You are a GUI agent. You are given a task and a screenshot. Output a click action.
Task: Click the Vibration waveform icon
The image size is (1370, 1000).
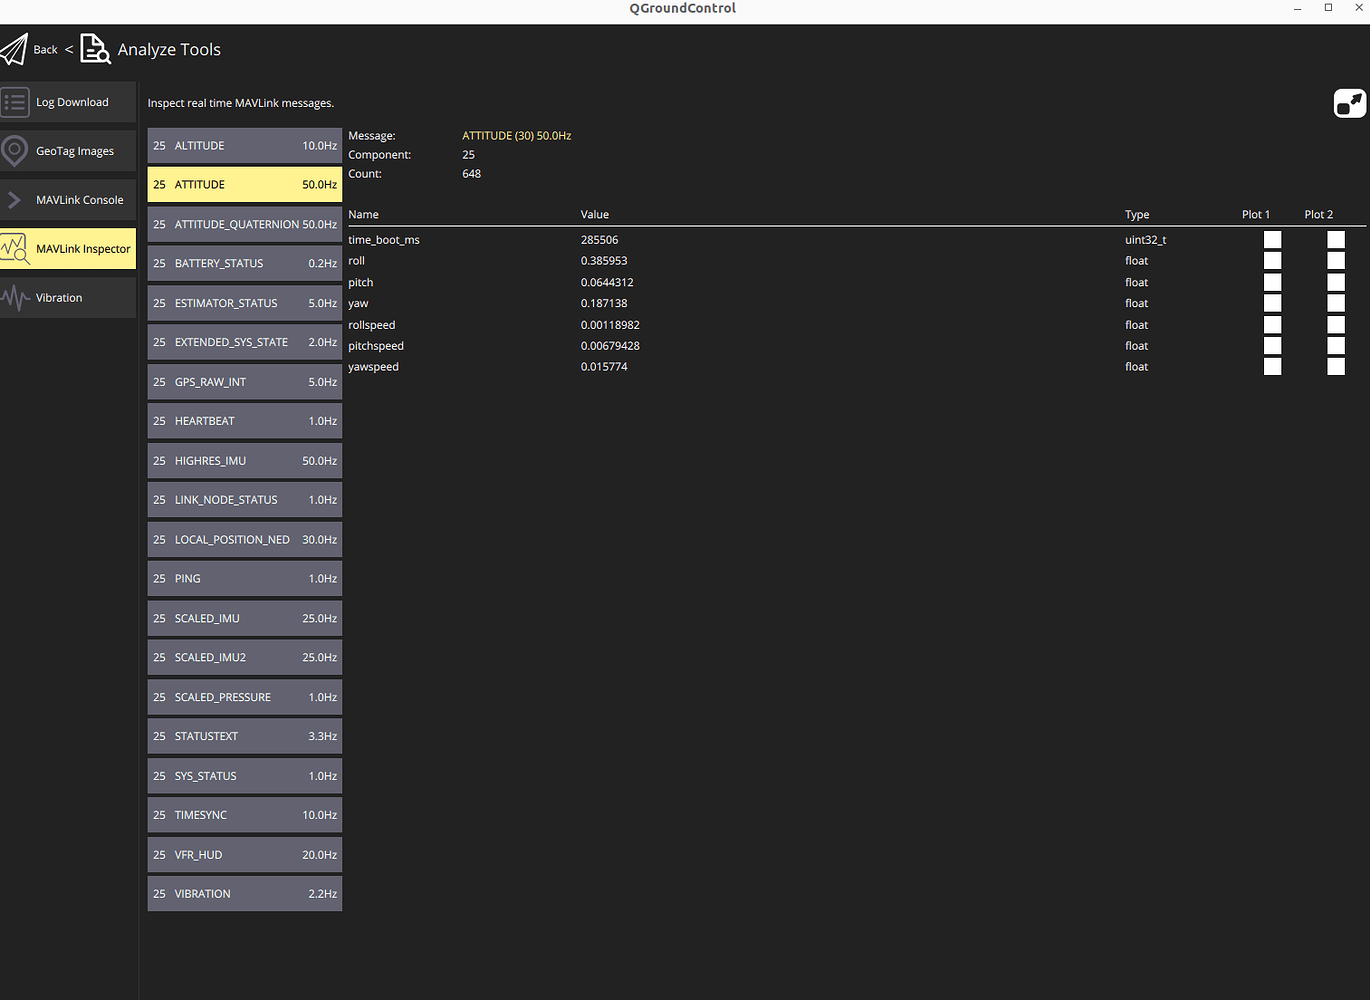[x=15, y=297]
